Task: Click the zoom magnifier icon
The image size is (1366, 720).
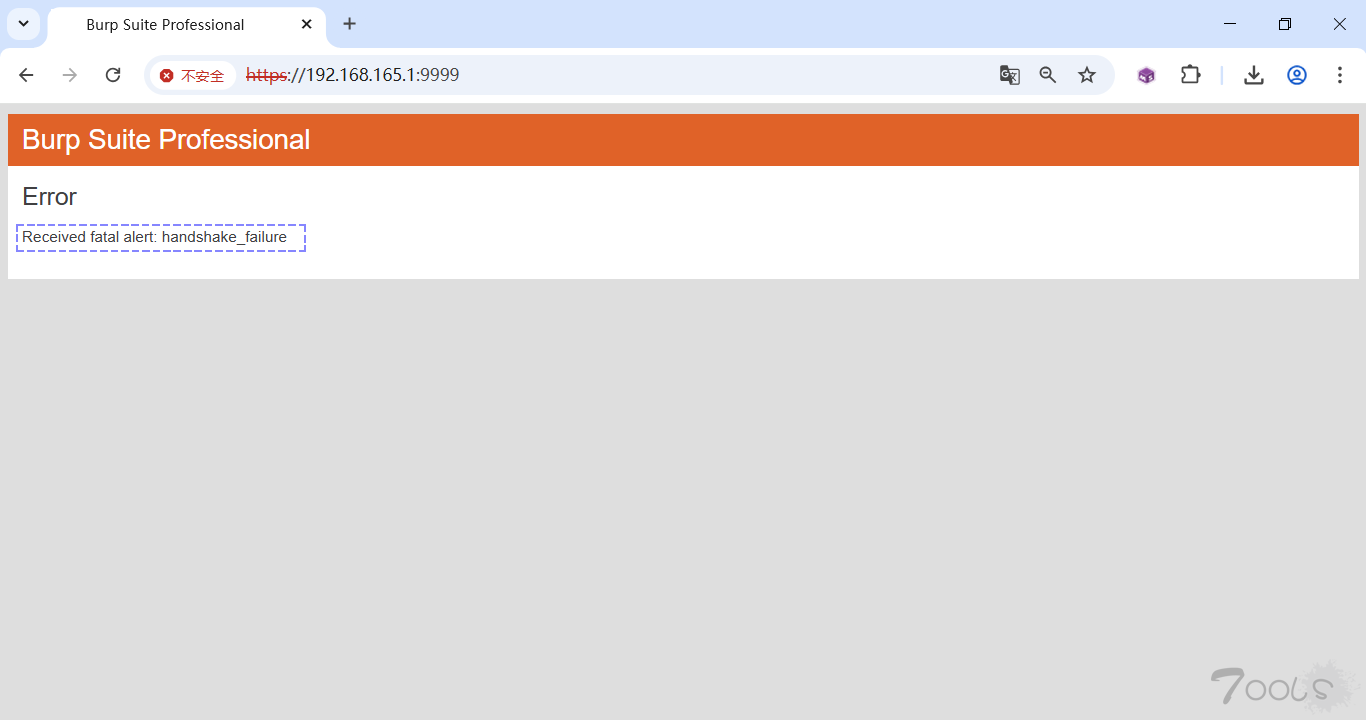Action: coord(1048,75)
